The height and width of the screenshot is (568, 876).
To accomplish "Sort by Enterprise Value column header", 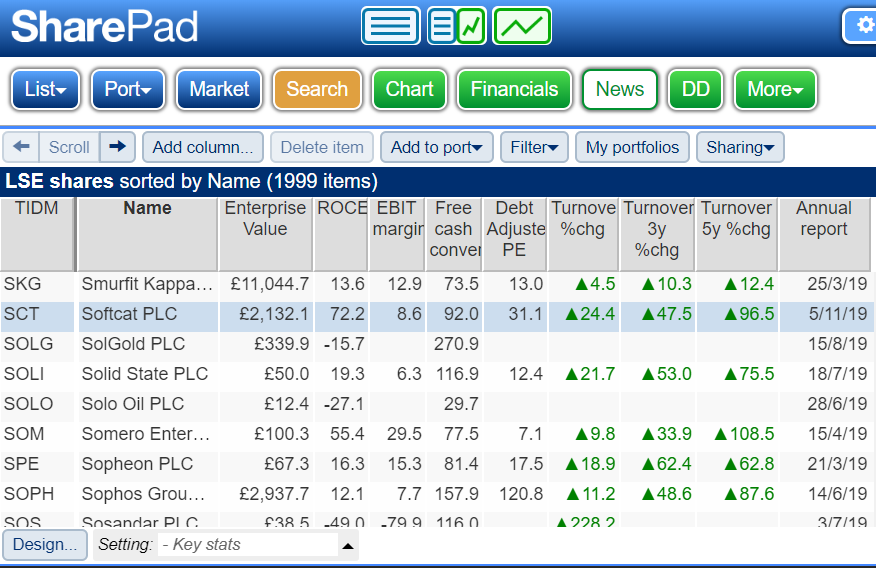I will (265, 234).
